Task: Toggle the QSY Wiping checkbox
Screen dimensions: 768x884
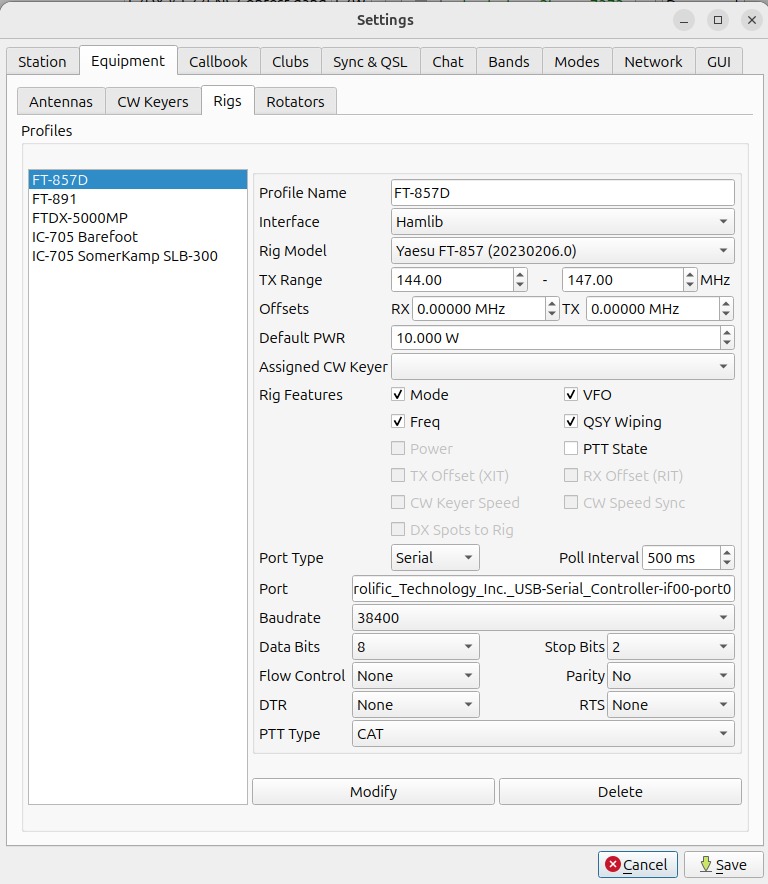Action: coord(571,422)
